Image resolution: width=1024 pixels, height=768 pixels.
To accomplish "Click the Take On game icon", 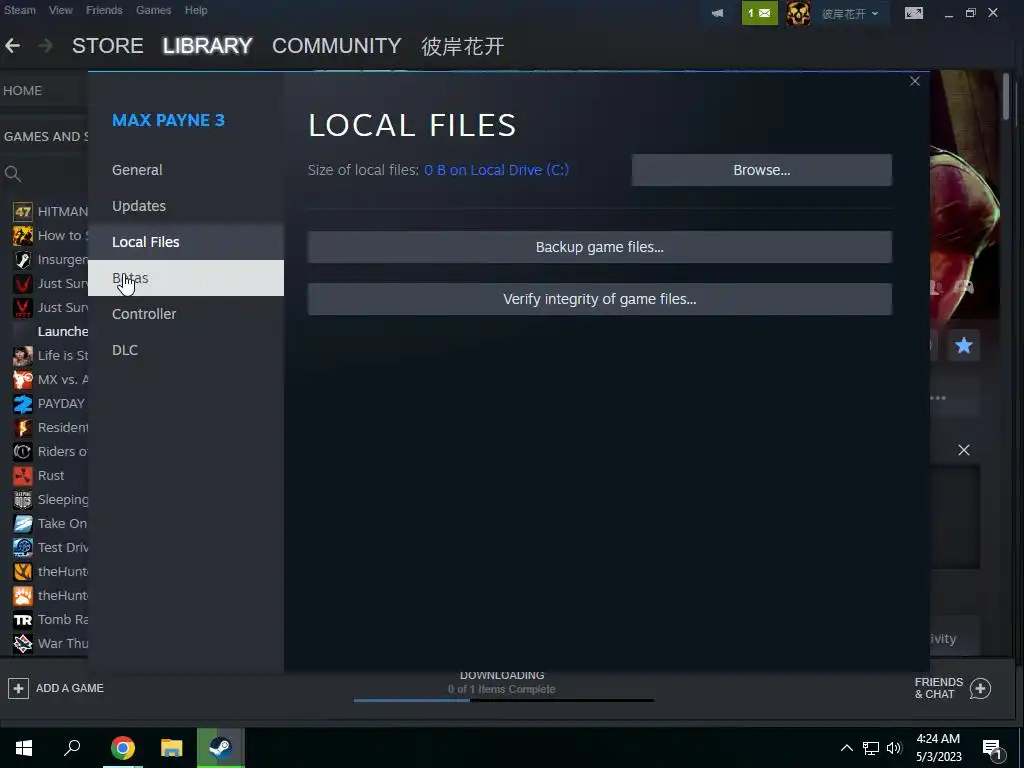I will point(23,524).
